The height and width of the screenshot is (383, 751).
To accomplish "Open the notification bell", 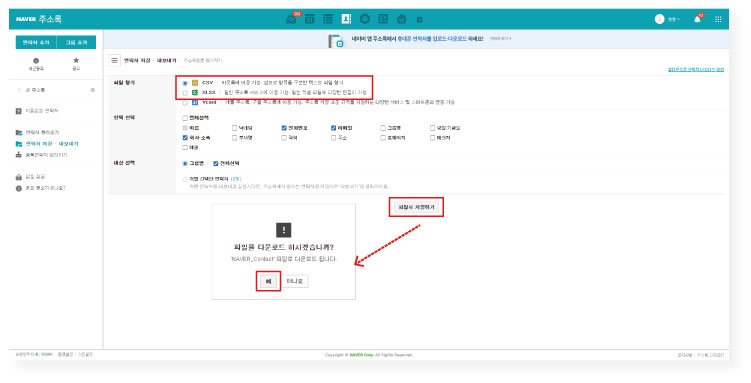I will point(697,19).
